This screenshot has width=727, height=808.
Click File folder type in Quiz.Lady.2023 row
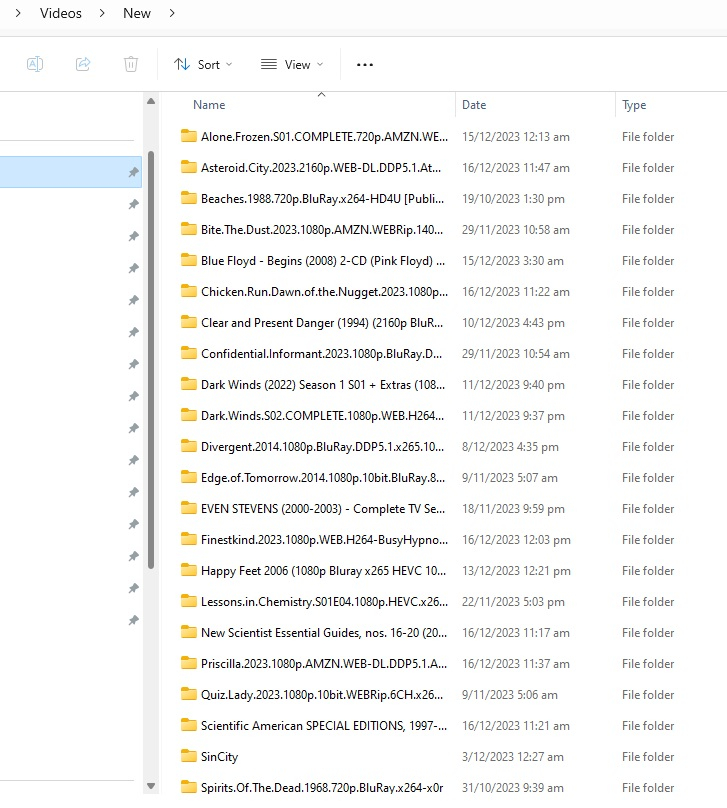click(648, 695)
